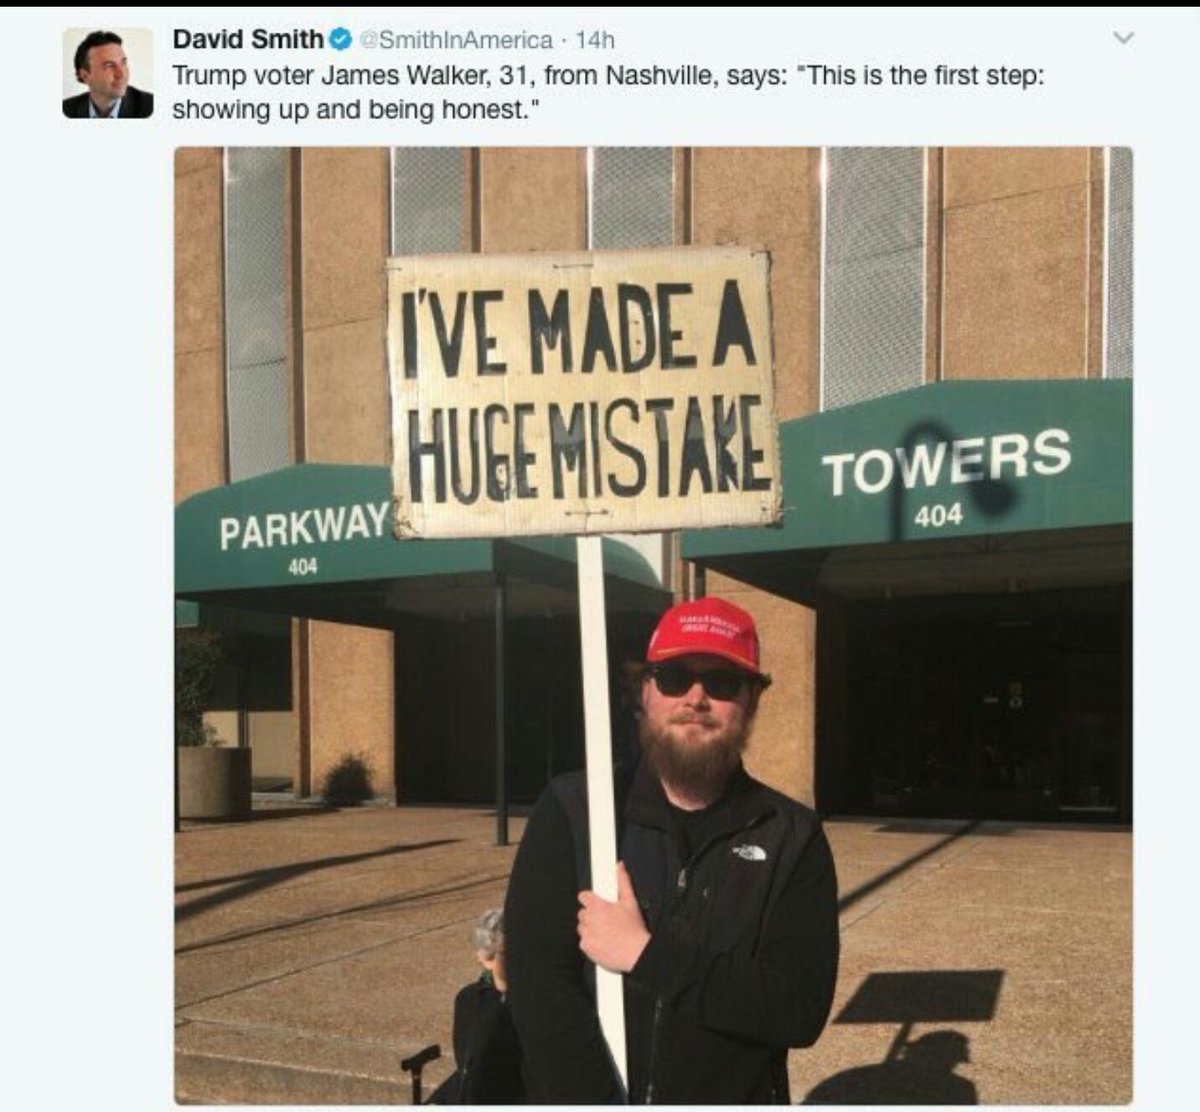The width and height of the screenshot is (1200, 1112).
Task: Click the blue verified badge
Action: [340, 40]
